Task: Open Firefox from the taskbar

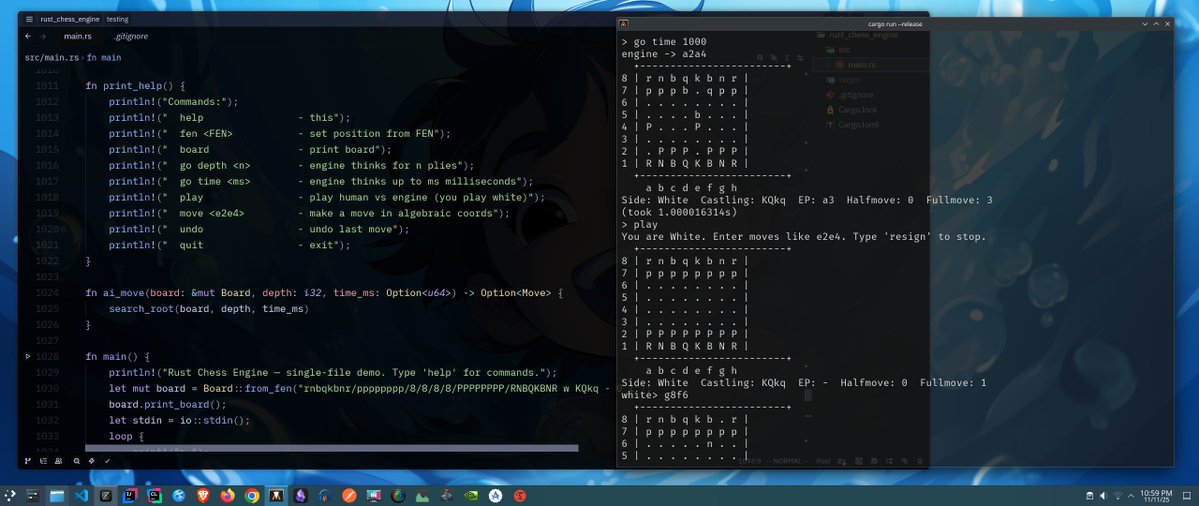Action: 227,495
